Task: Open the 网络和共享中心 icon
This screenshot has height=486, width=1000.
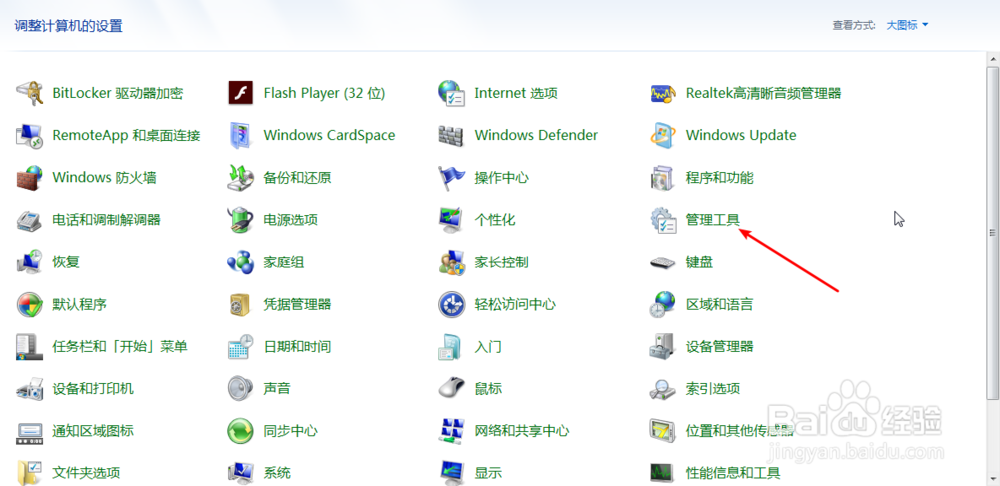Action: [x=452, y=431]
